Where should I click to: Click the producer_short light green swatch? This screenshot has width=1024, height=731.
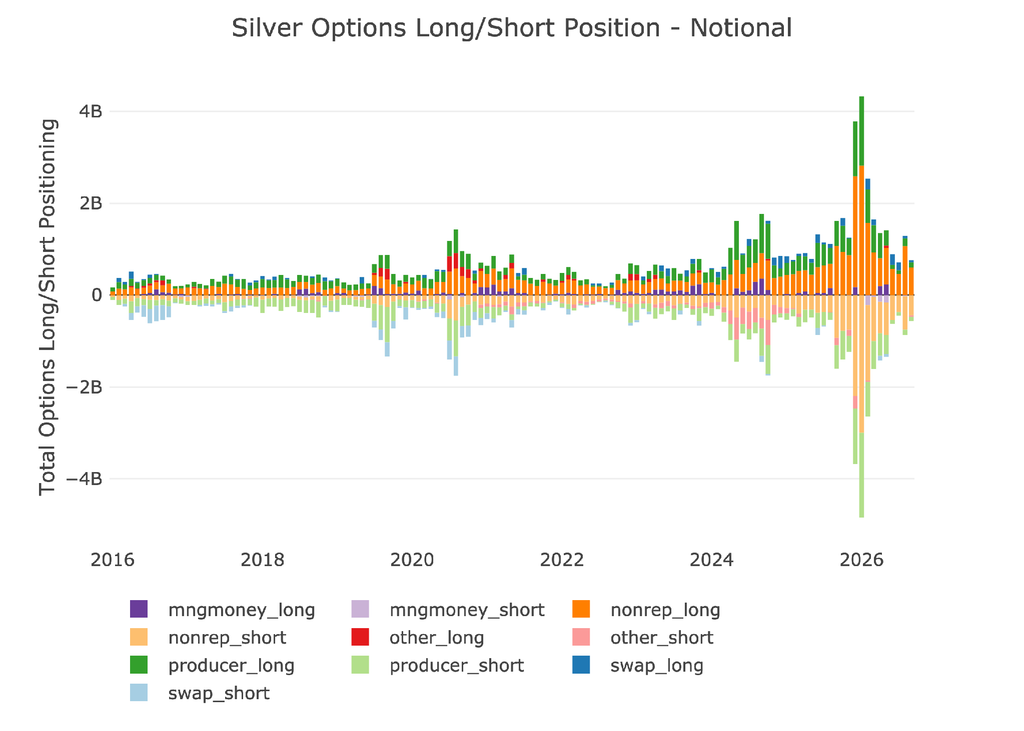coord(360,665)
